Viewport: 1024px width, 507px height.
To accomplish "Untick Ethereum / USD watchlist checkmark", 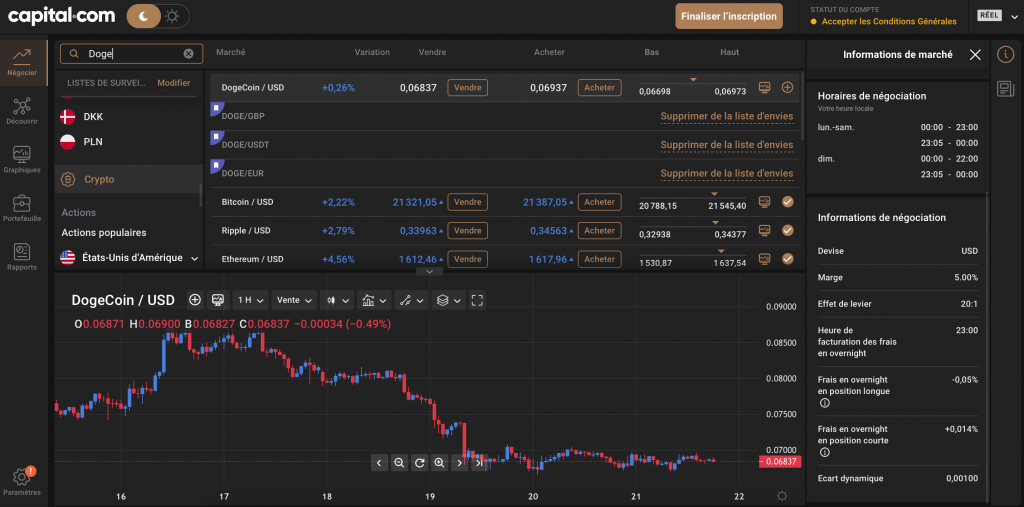I will pos(788,259).
